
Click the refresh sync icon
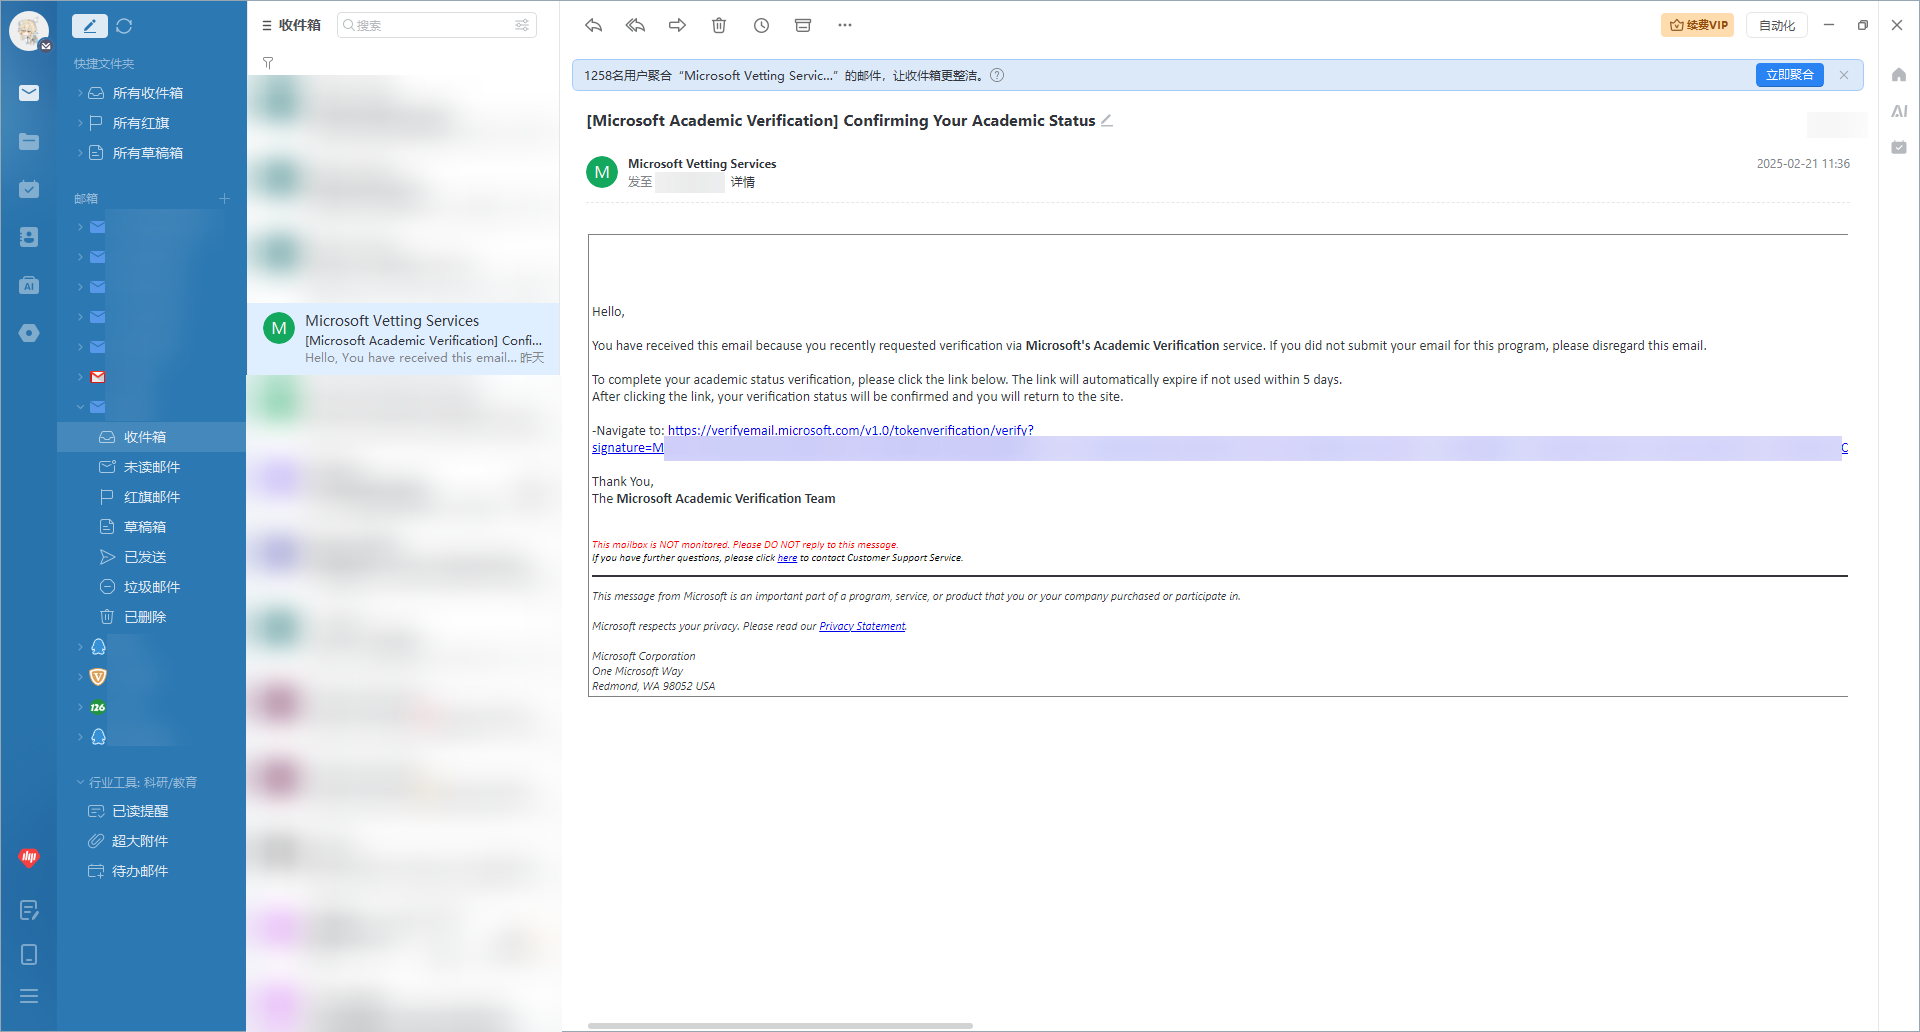124,26
